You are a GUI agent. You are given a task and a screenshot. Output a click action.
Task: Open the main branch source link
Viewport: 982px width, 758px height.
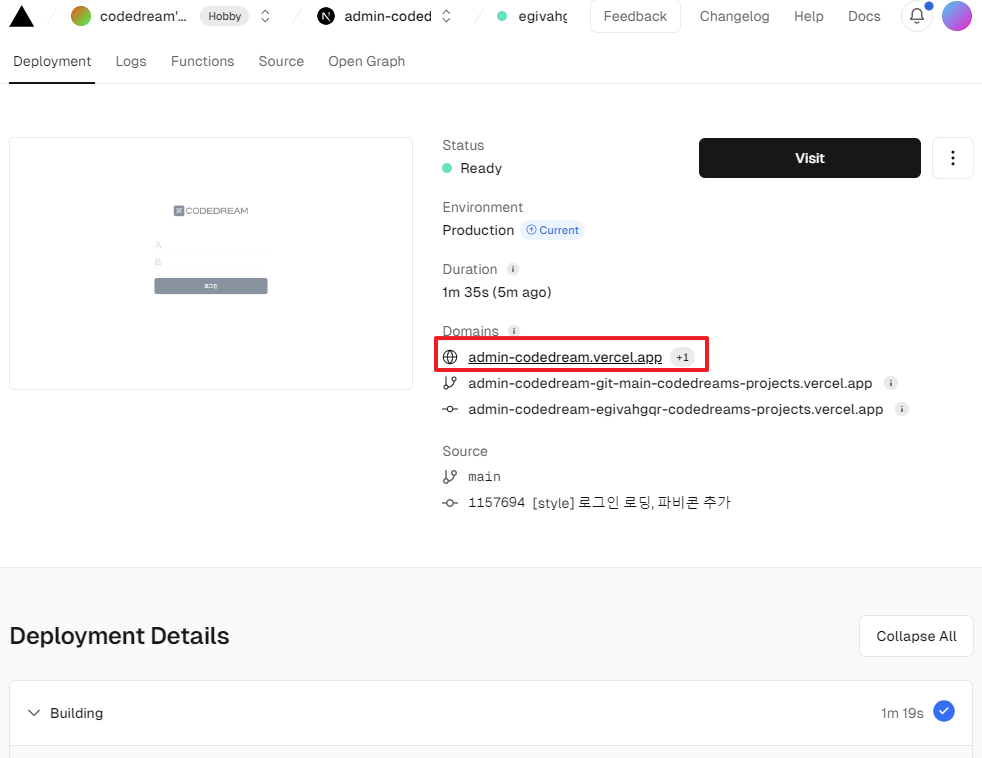(484, 477)
